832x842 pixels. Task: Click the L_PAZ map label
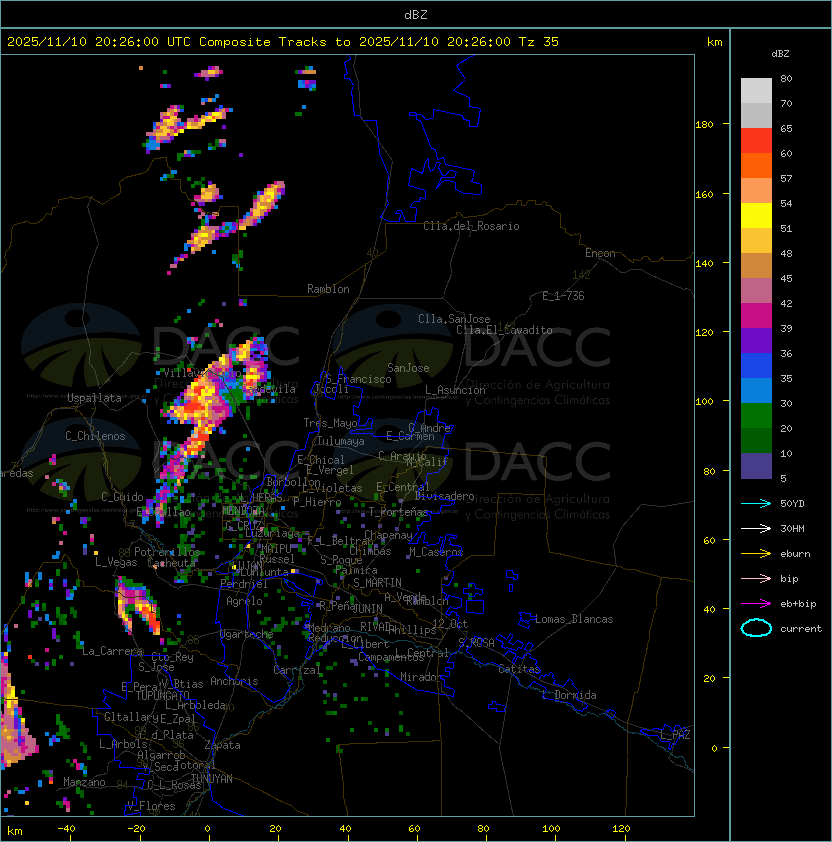tap(675, 735)
